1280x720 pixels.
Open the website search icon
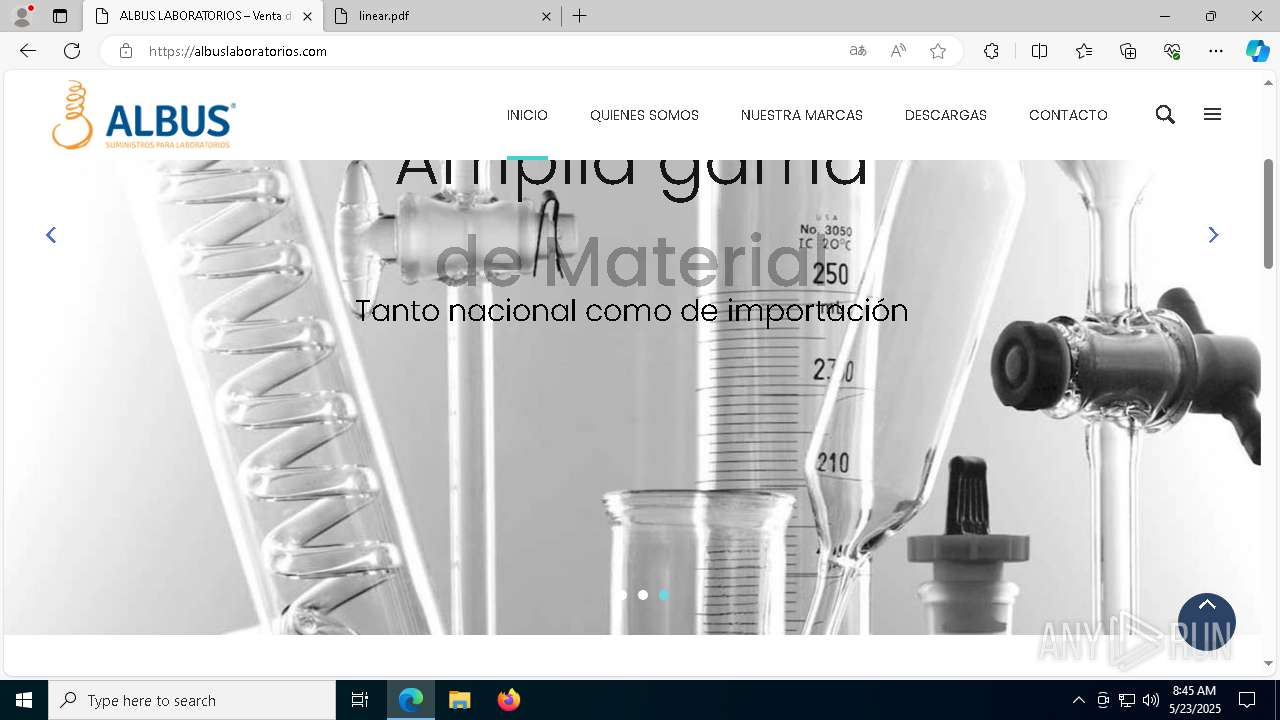(1165, 115)
